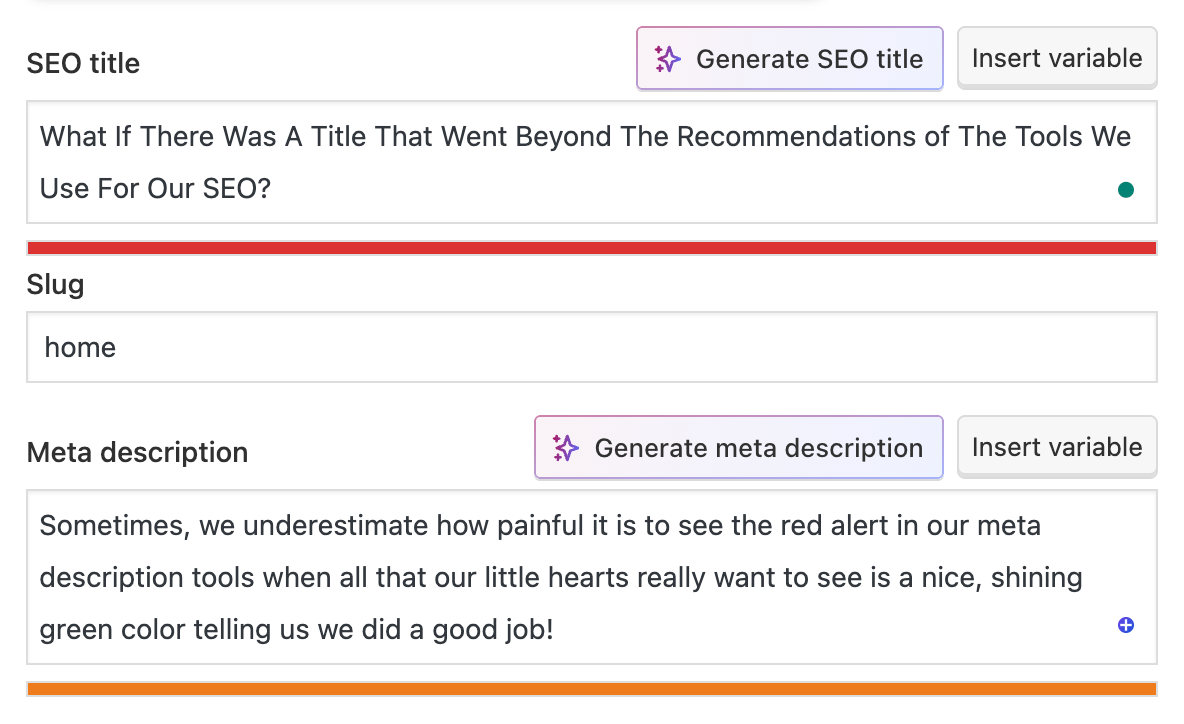Open Insert variable for the meta description

[x=1056, y=447]
